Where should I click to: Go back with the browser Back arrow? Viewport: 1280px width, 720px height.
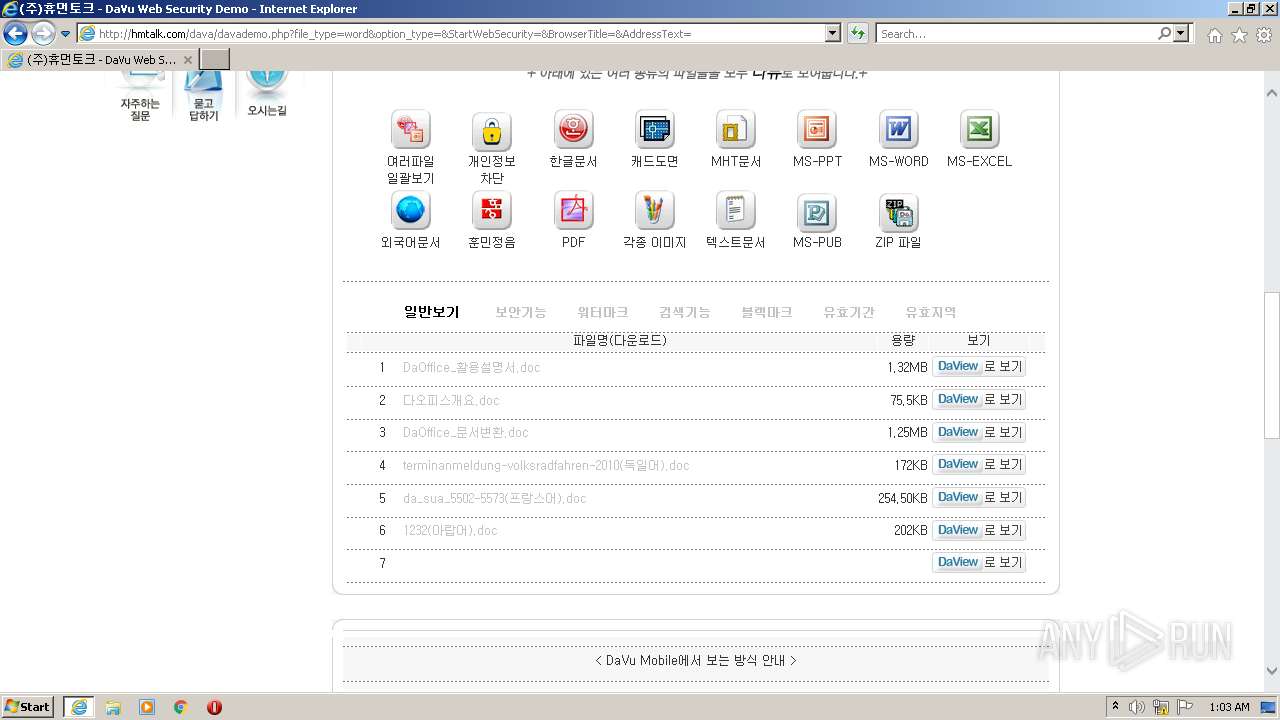[x=15, y=34]
